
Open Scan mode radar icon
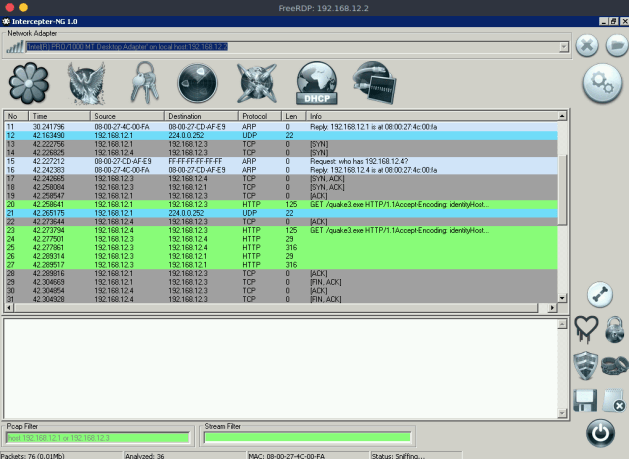(197, 84)
